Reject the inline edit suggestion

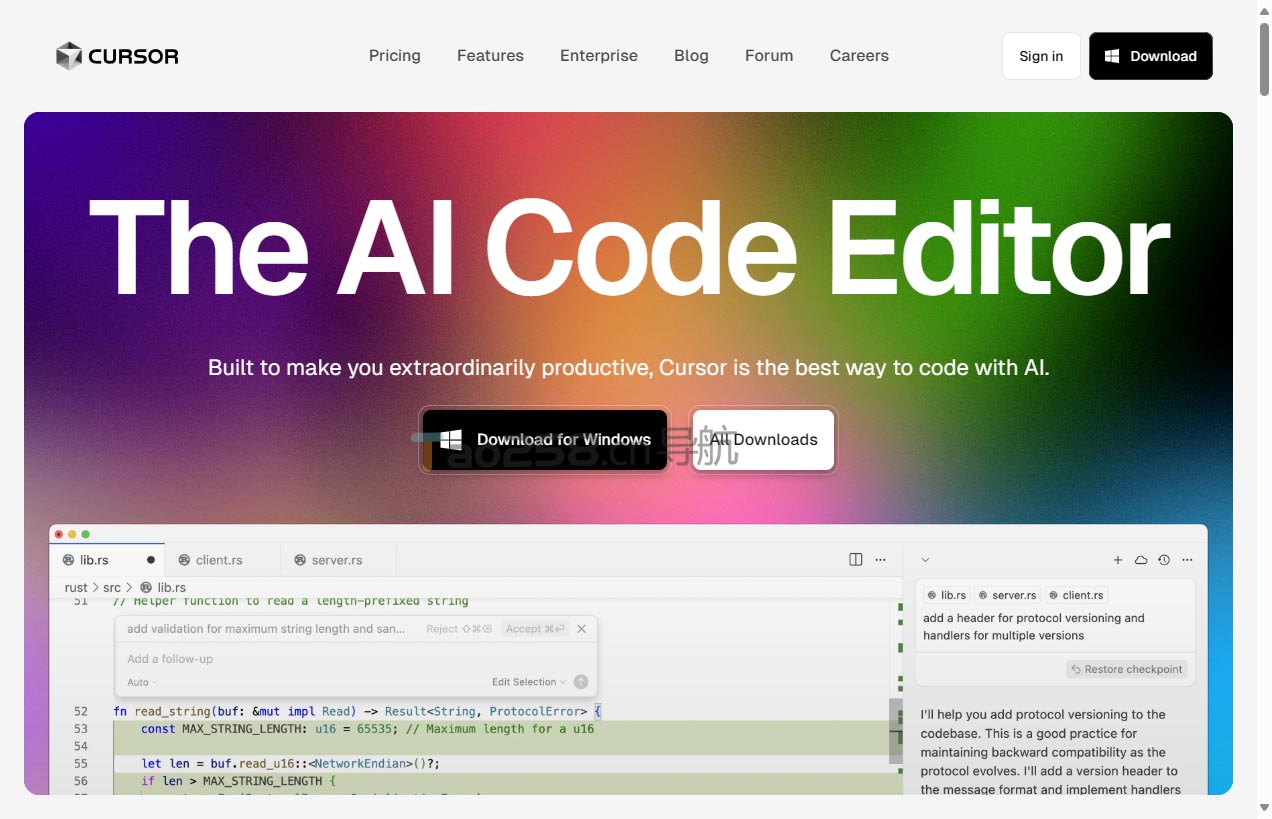tap(459, 629)
